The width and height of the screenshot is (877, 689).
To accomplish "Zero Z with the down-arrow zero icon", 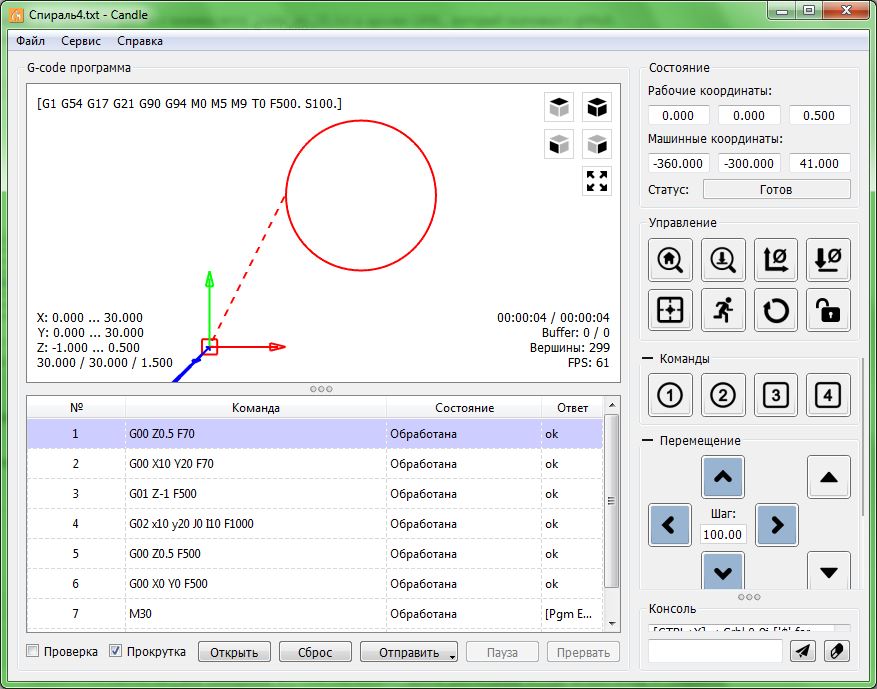I will click(x=828, y=259).
